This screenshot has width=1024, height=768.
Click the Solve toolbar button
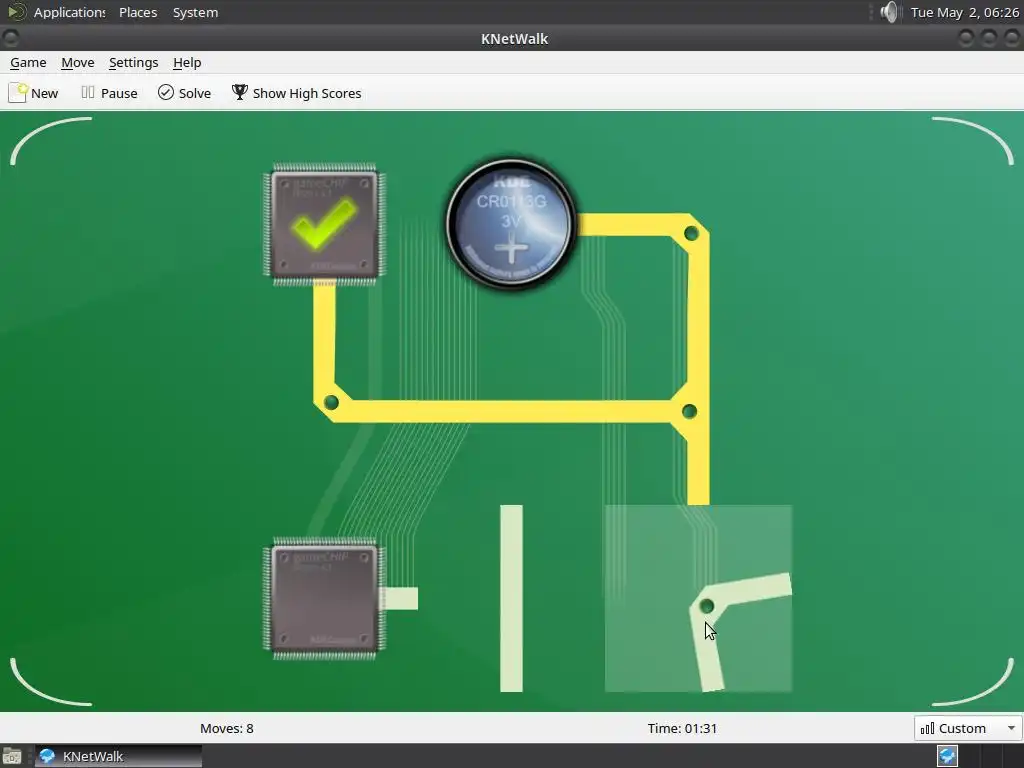point(185,93)
